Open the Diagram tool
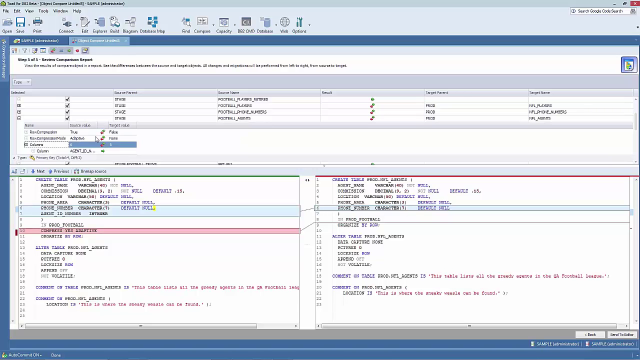Viewport: 640px width, 360px height. pyautogui.click(x=130, y=25)
